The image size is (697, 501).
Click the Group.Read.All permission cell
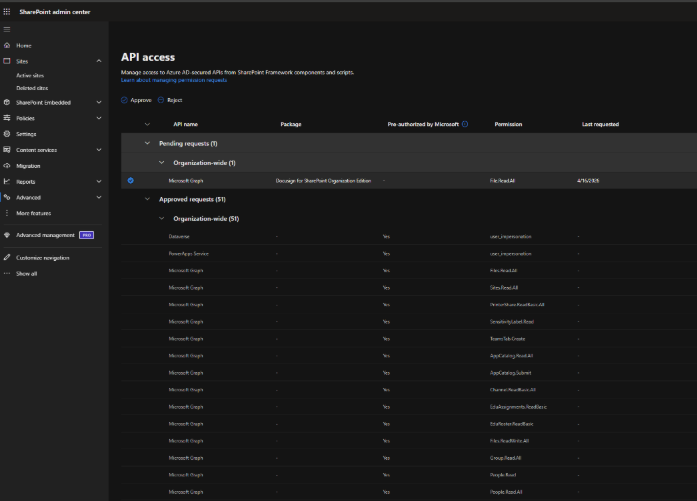point(505,458)
